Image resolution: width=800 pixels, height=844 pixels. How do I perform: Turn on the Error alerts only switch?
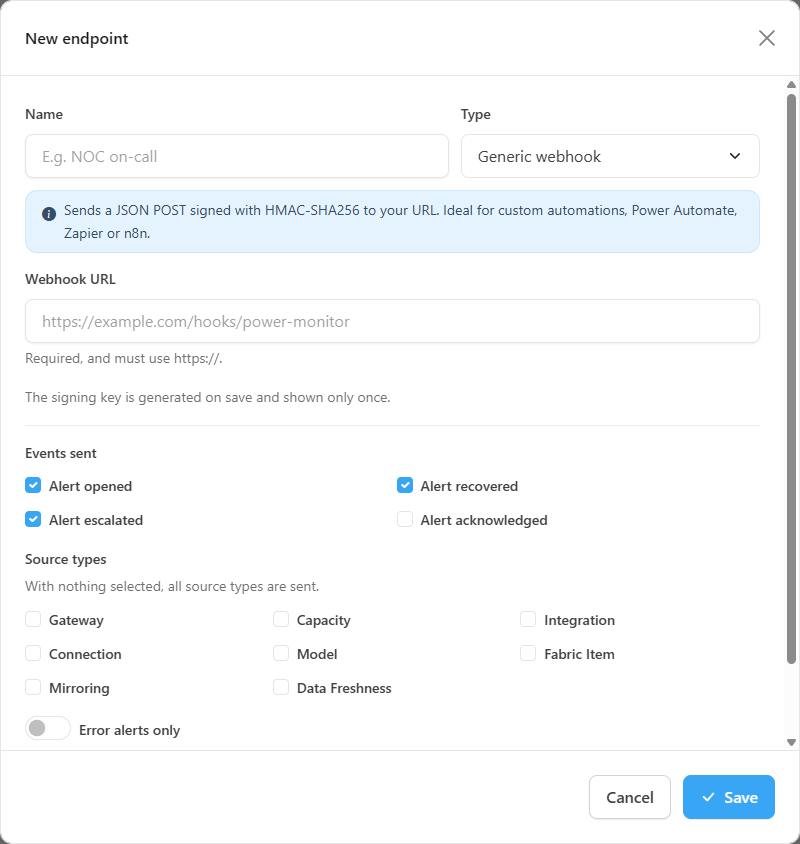pyautogui.click(x=48, y=728)
